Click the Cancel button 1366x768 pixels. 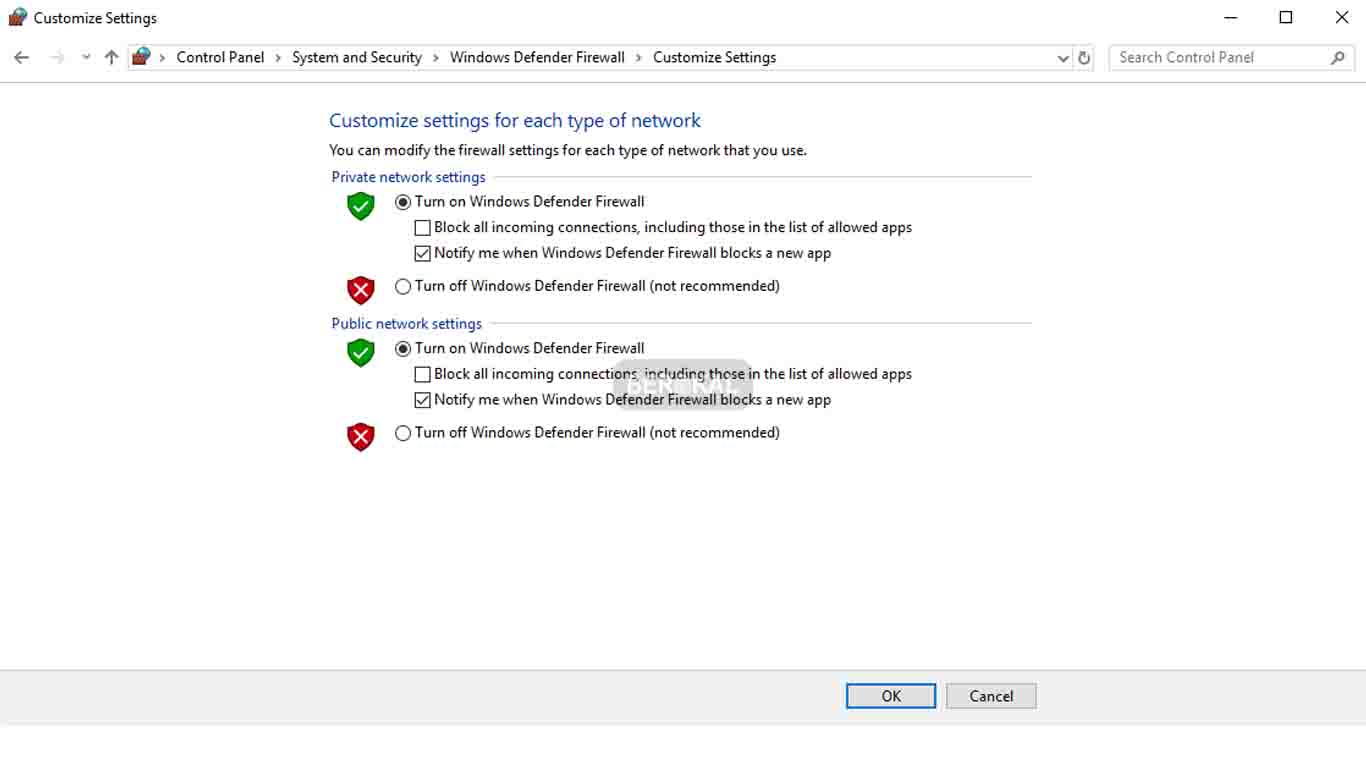pos(991,696)
